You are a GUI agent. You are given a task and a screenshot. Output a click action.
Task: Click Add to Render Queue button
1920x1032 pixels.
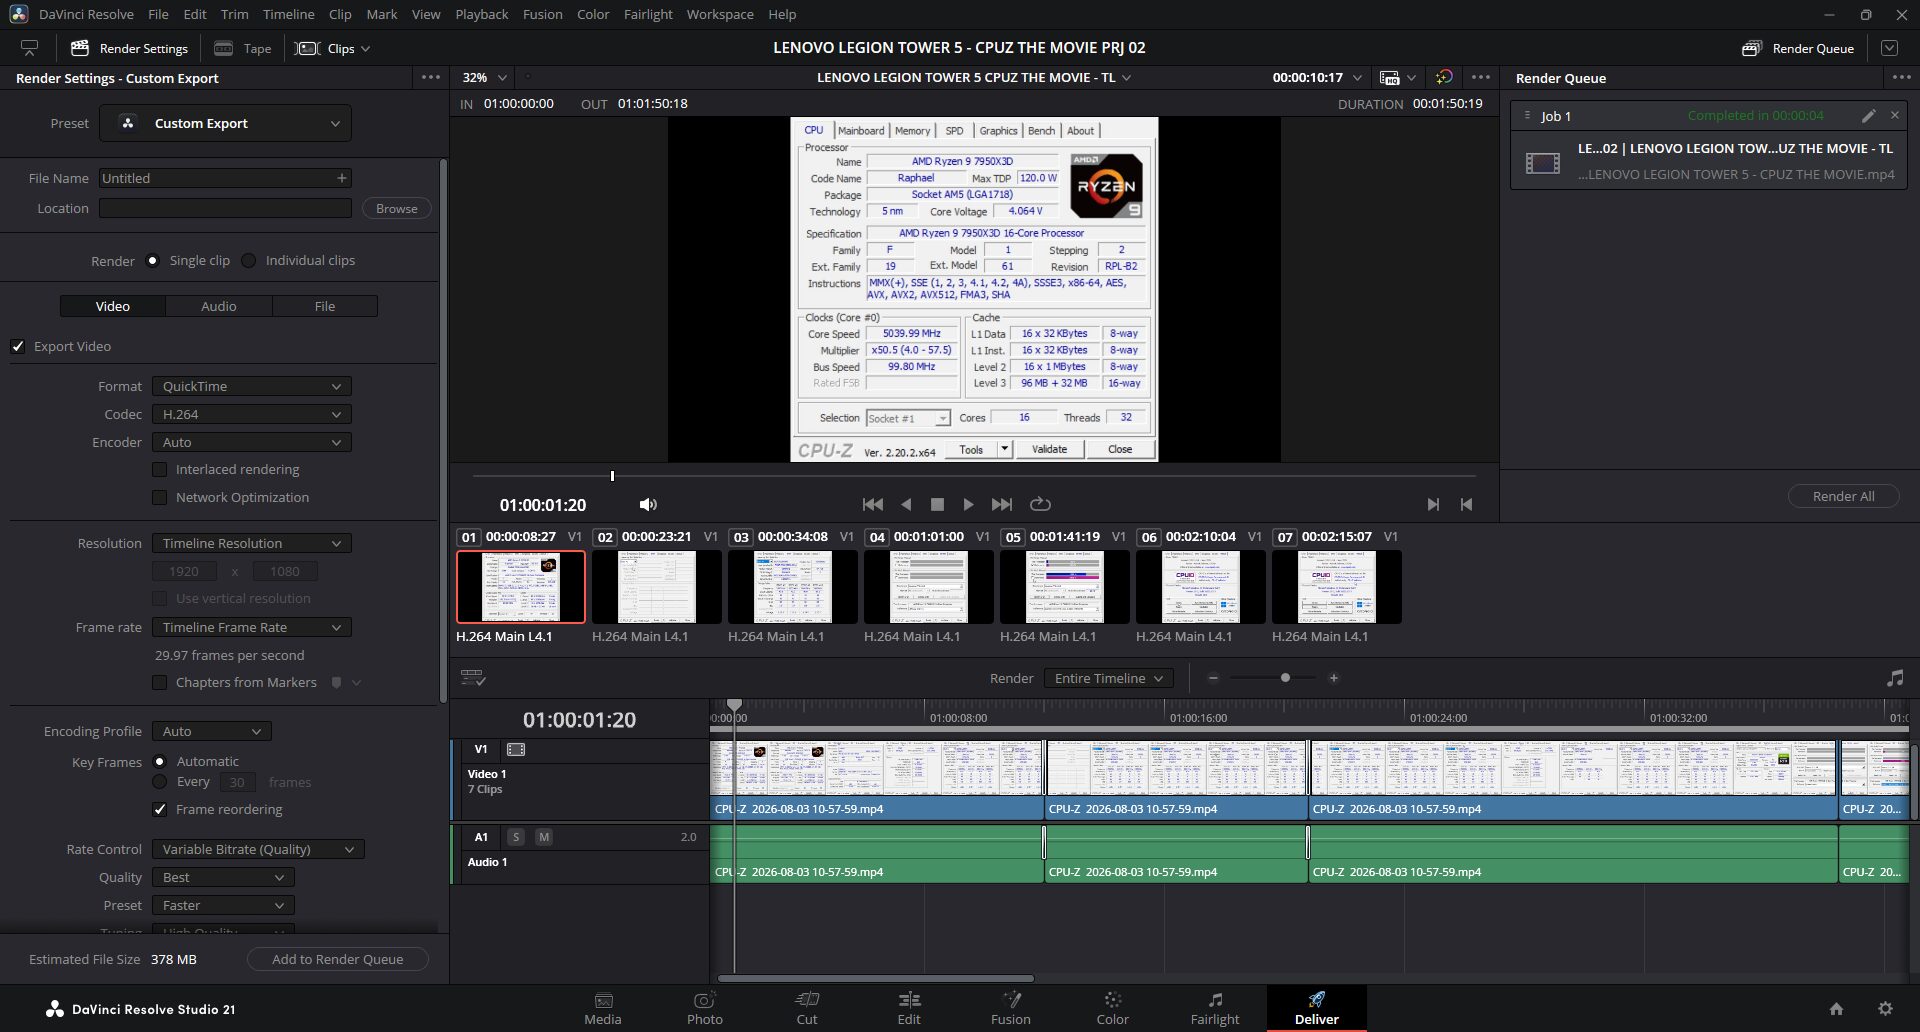click(338, 959)
